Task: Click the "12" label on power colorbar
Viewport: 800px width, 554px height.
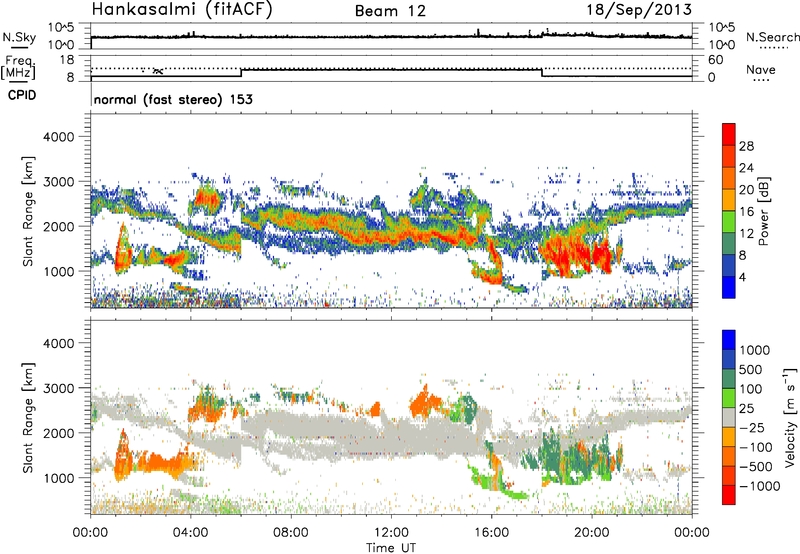Action: coord(746,234)
